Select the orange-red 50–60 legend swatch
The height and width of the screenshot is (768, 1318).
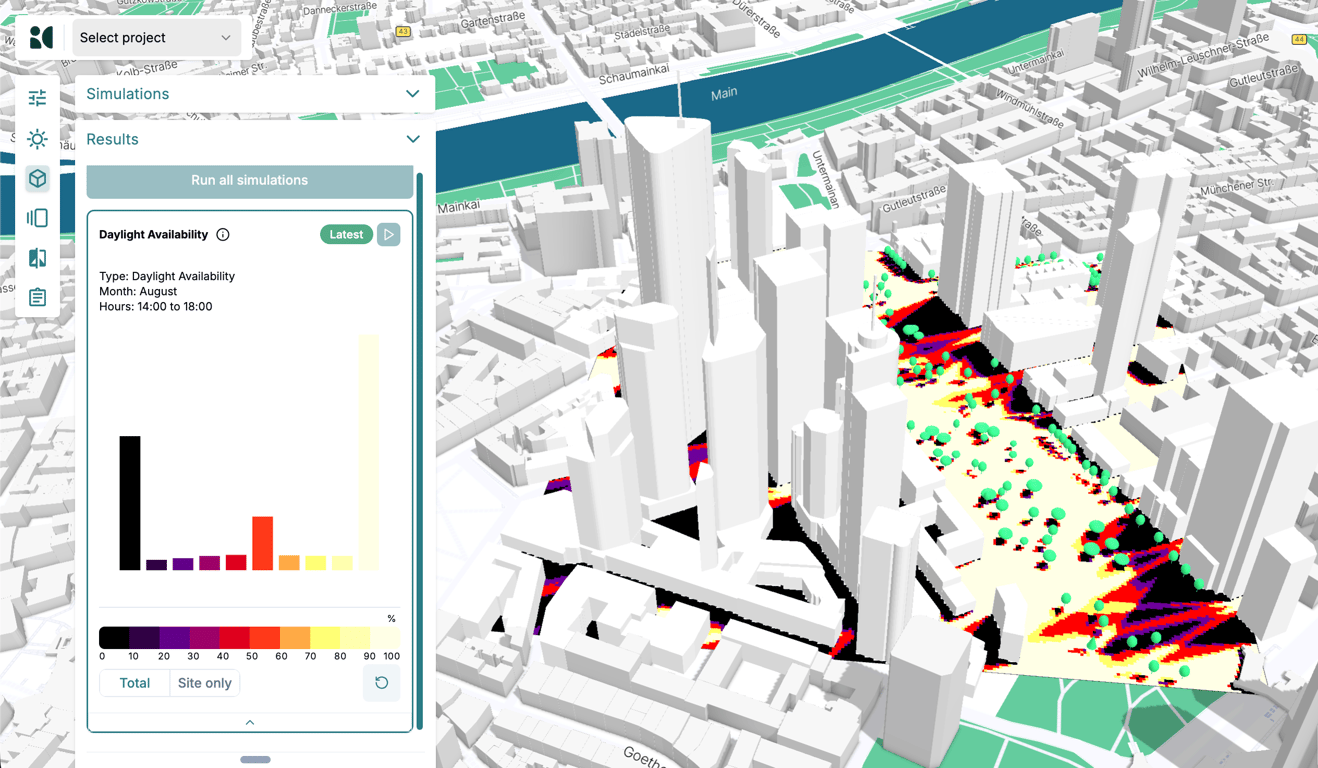click(x=264, y=637)
